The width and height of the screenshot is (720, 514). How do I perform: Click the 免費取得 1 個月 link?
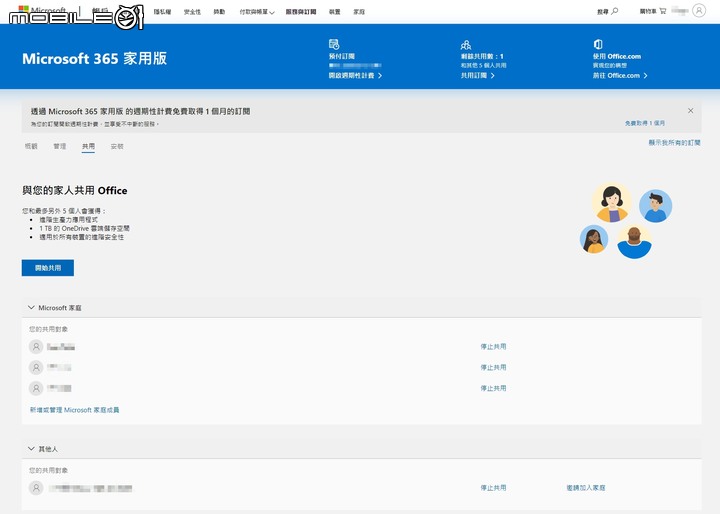pyautogui.click(x=645, y=123)
